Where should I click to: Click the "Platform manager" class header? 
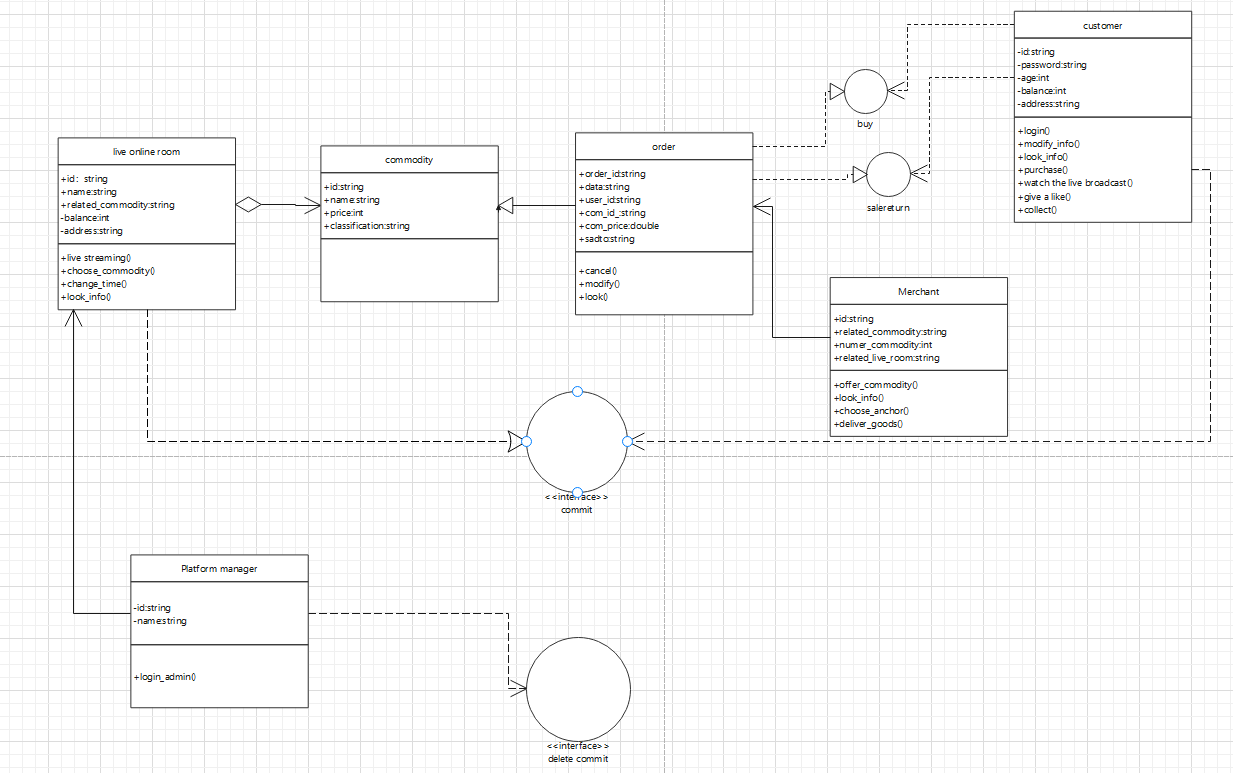point(219,569)
